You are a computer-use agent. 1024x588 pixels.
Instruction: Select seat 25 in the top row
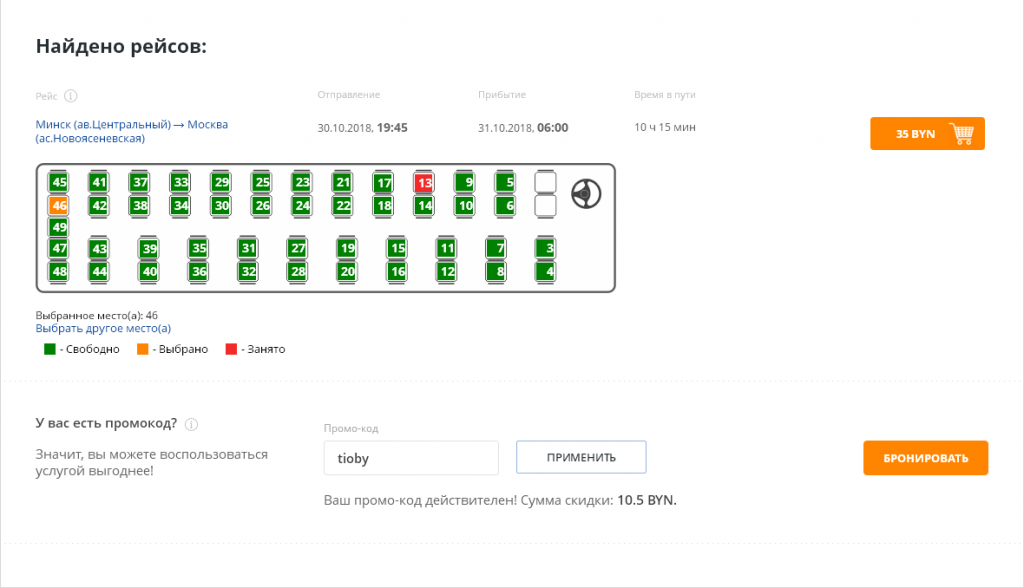(262, 182)
